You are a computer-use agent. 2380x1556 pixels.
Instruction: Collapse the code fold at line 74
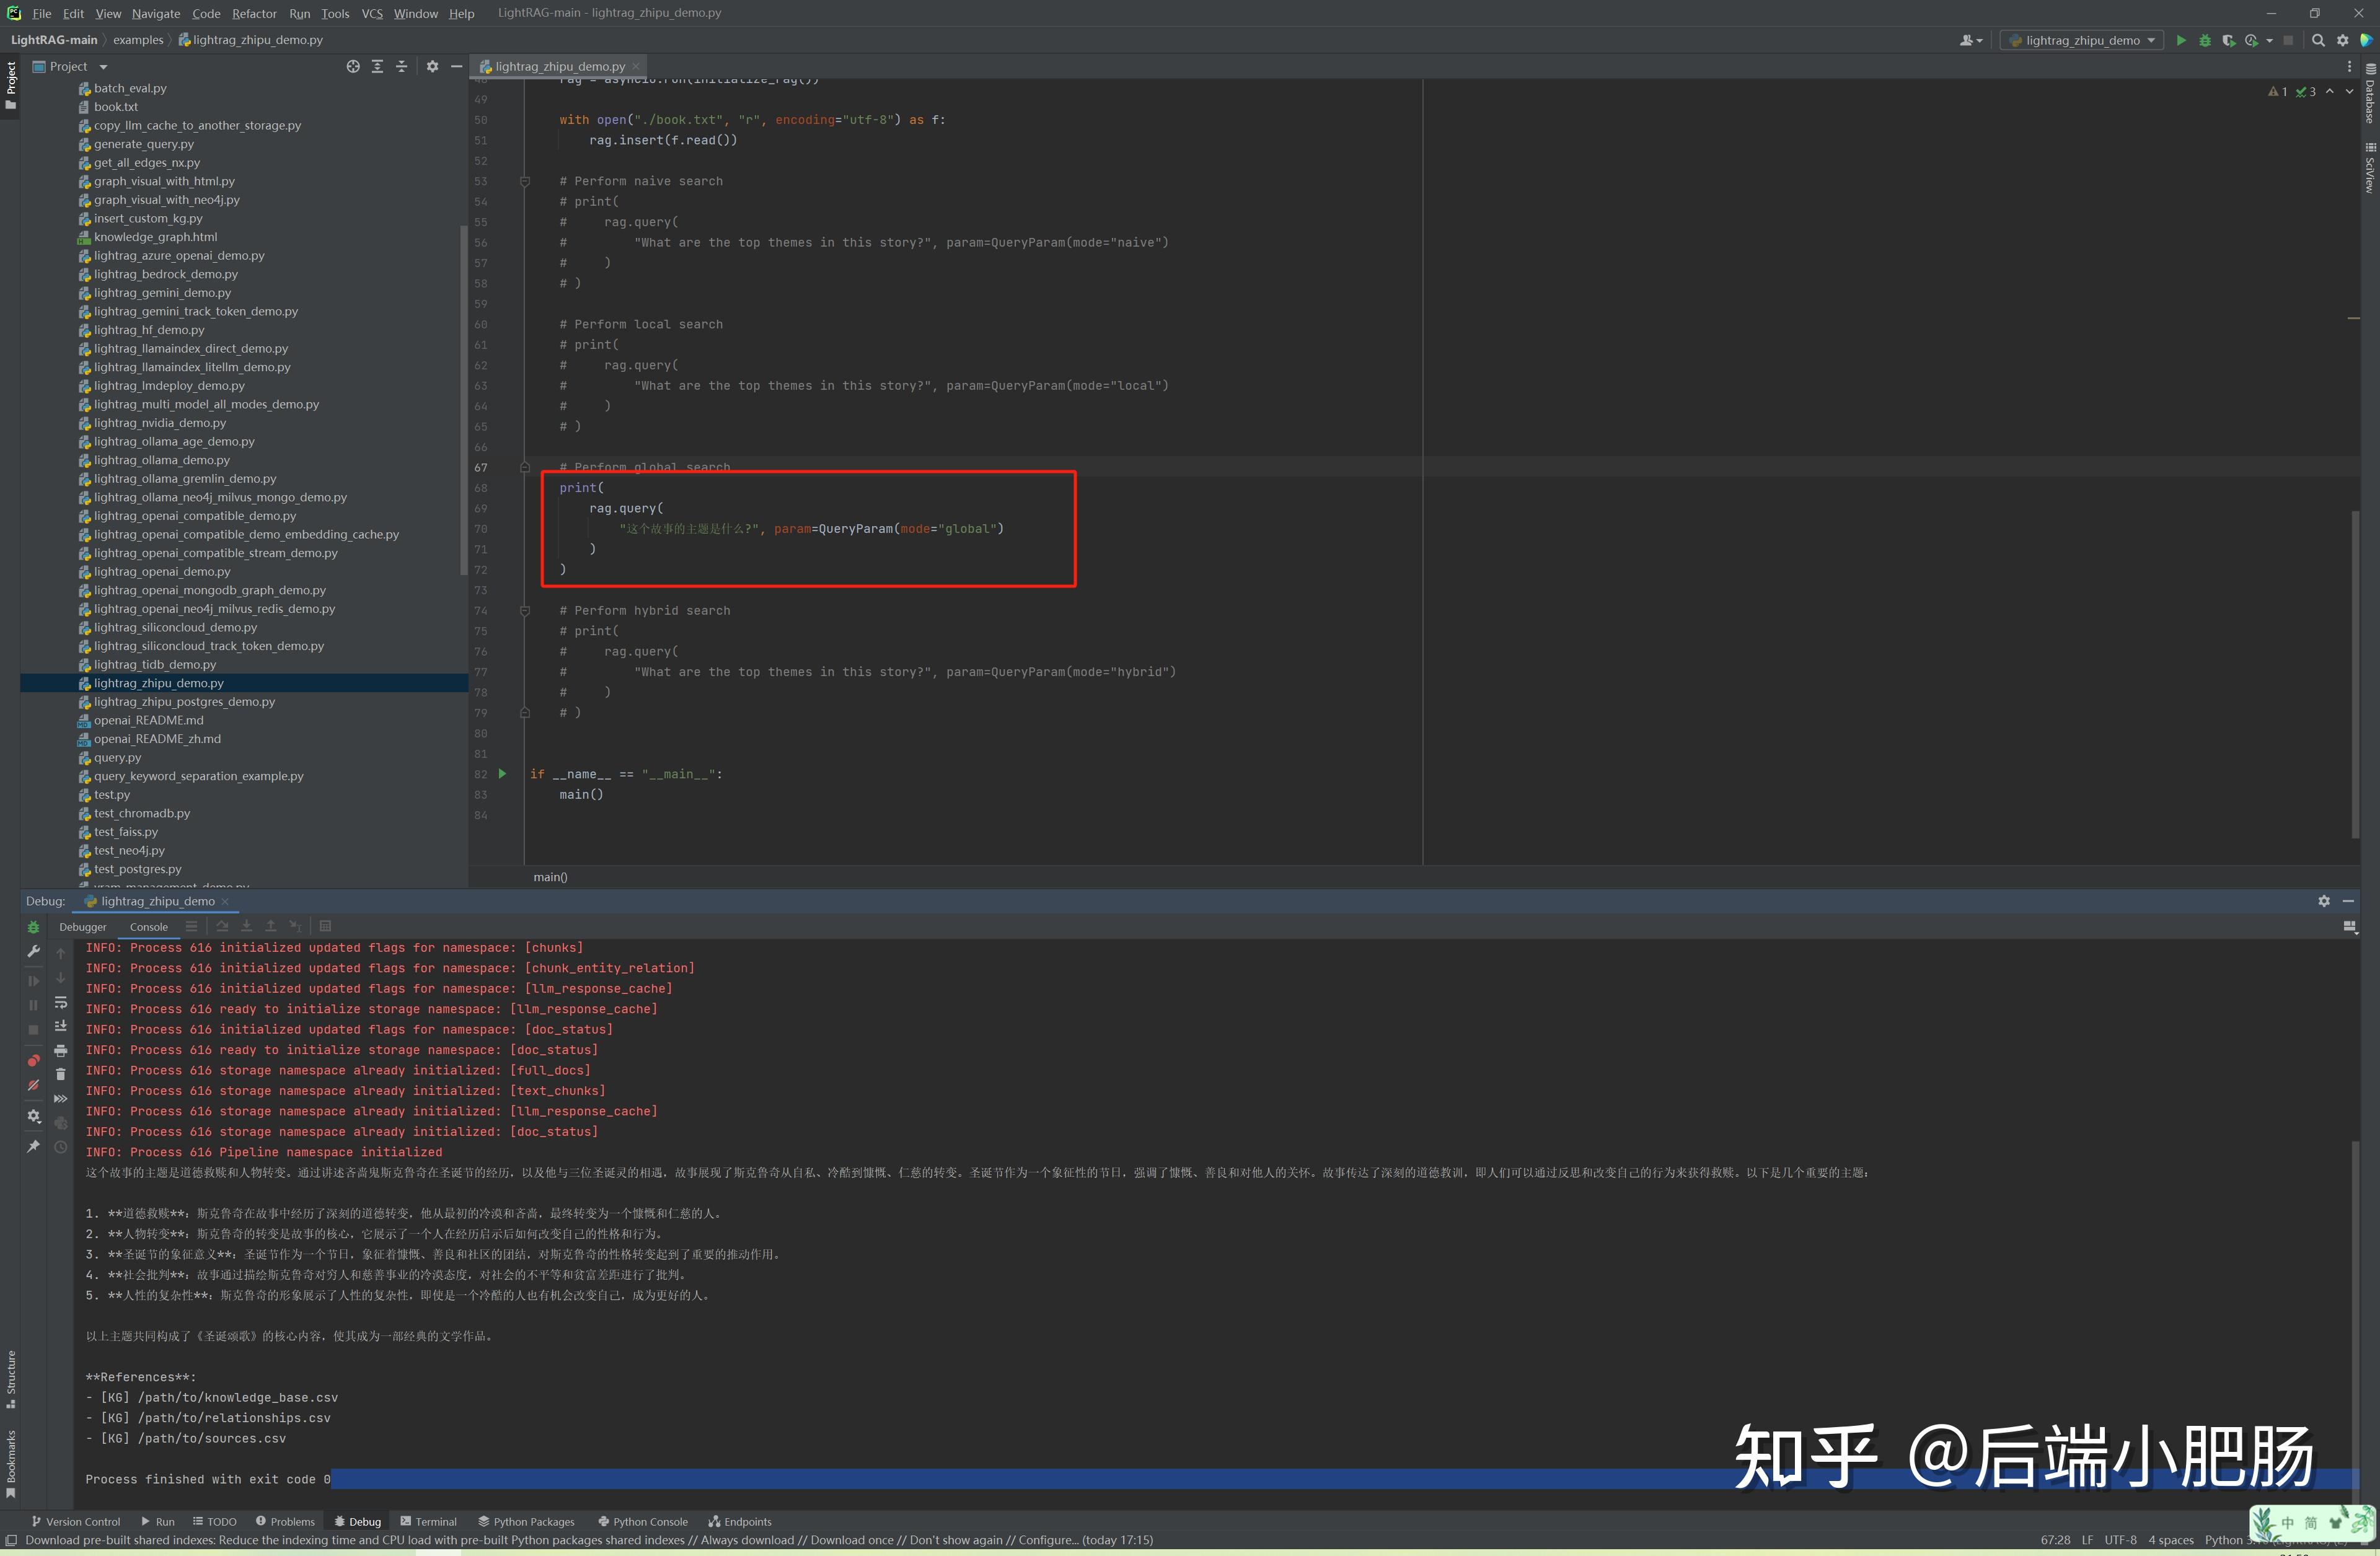point(524,610)
